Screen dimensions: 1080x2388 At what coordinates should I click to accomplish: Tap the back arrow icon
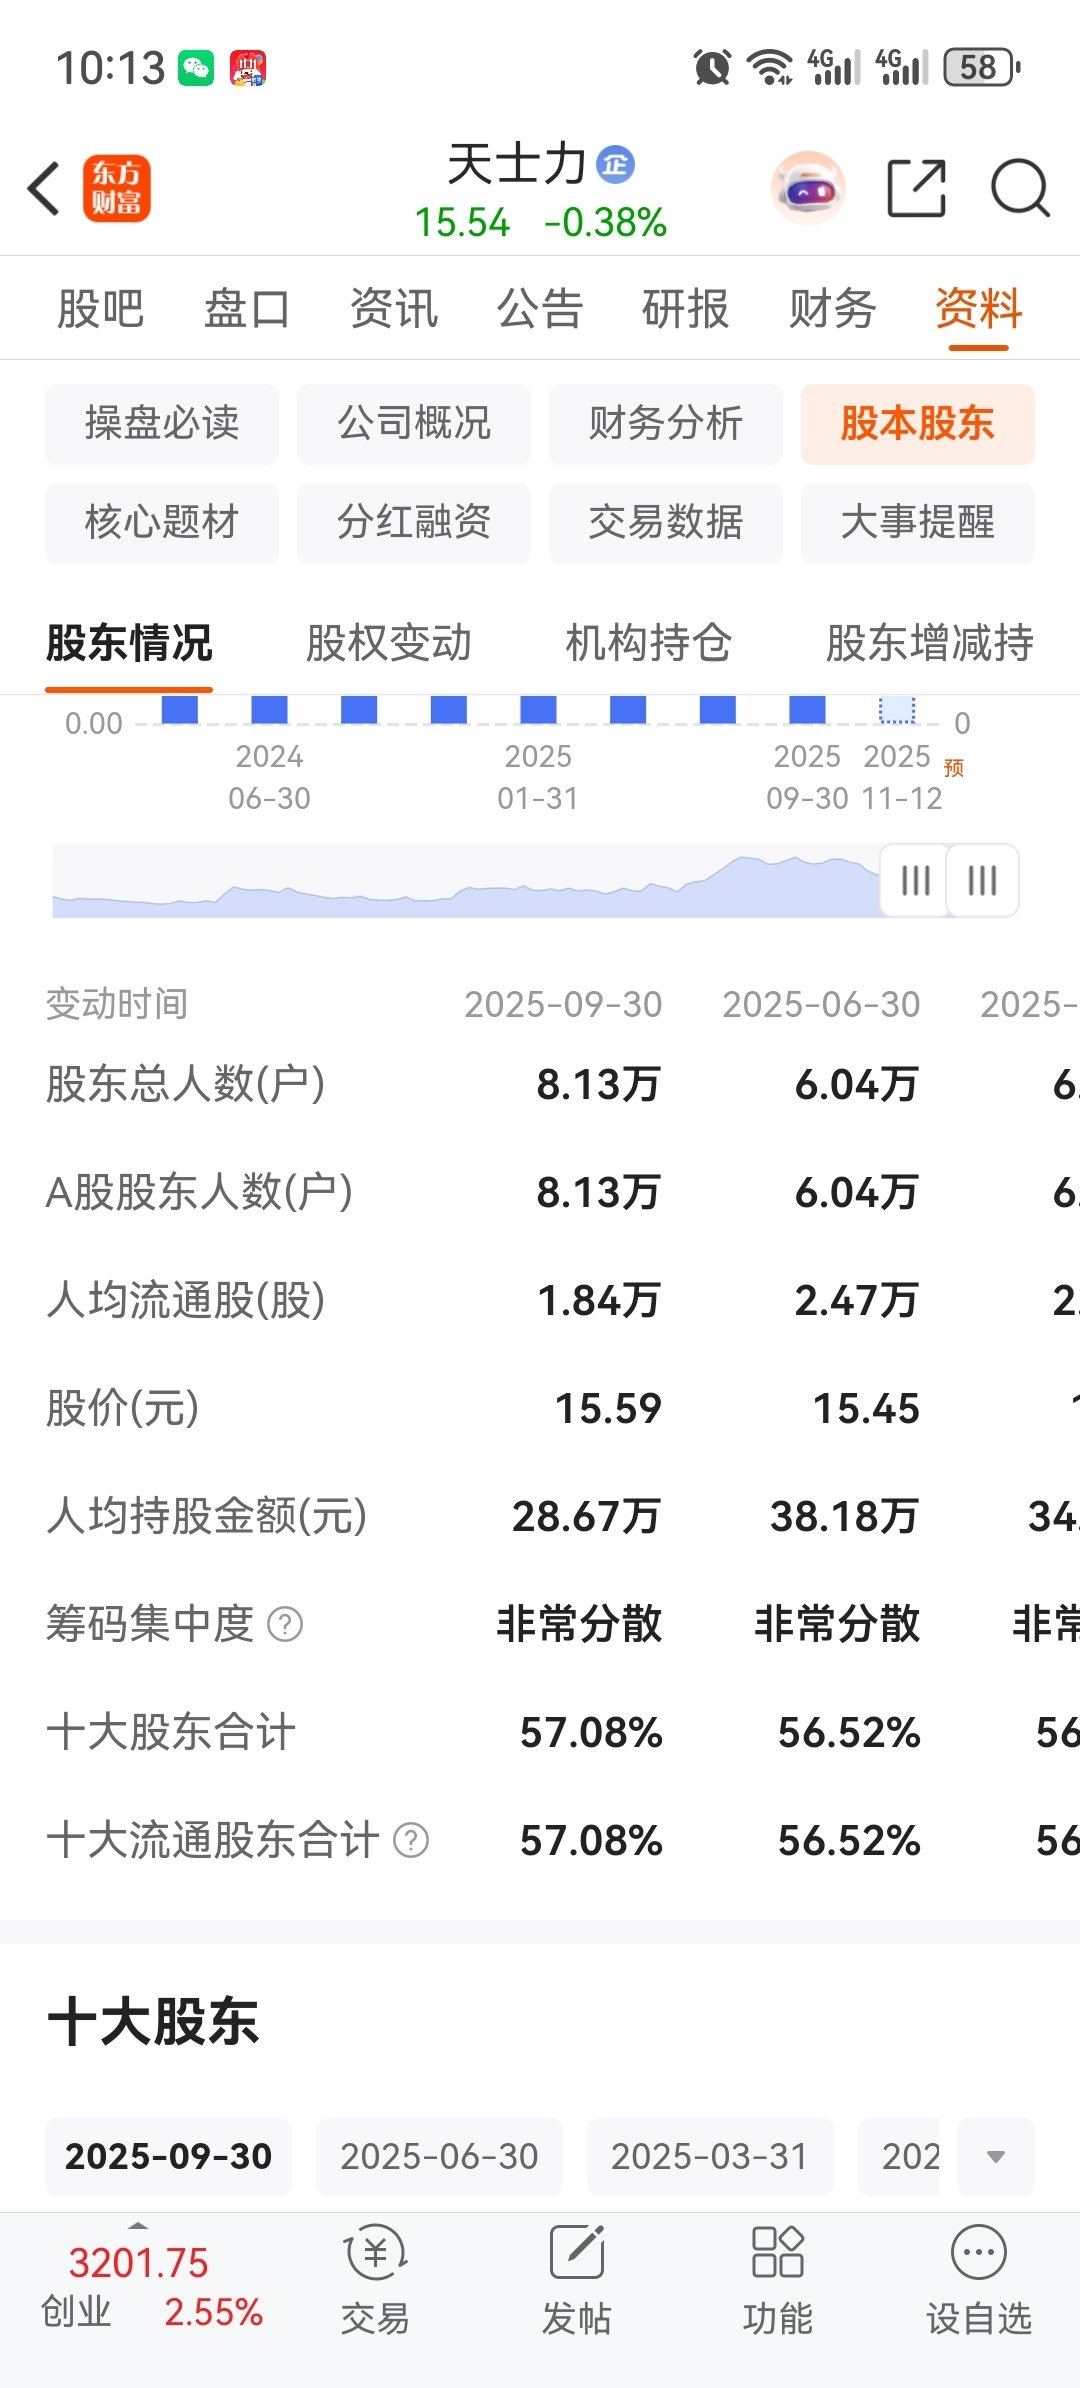point(44,188)
